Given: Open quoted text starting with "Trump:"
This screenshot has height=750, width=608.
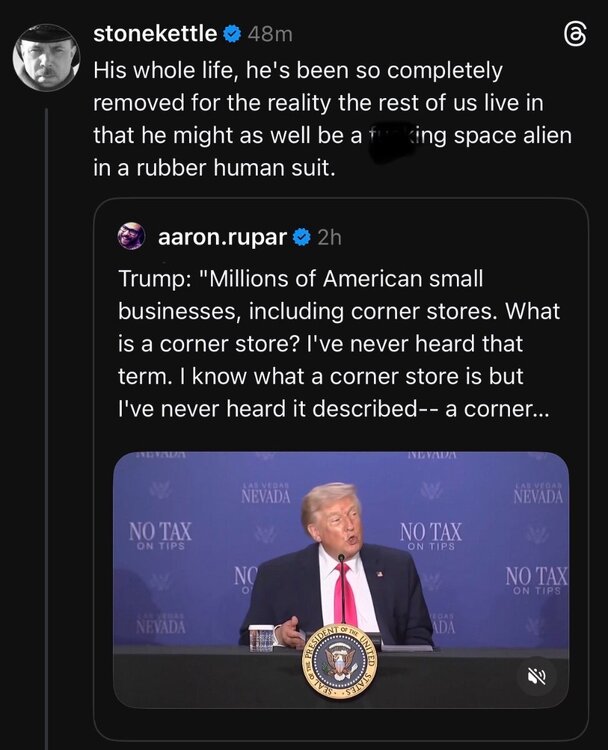Looking at the screenshot, I should click(x=330, y=343).
